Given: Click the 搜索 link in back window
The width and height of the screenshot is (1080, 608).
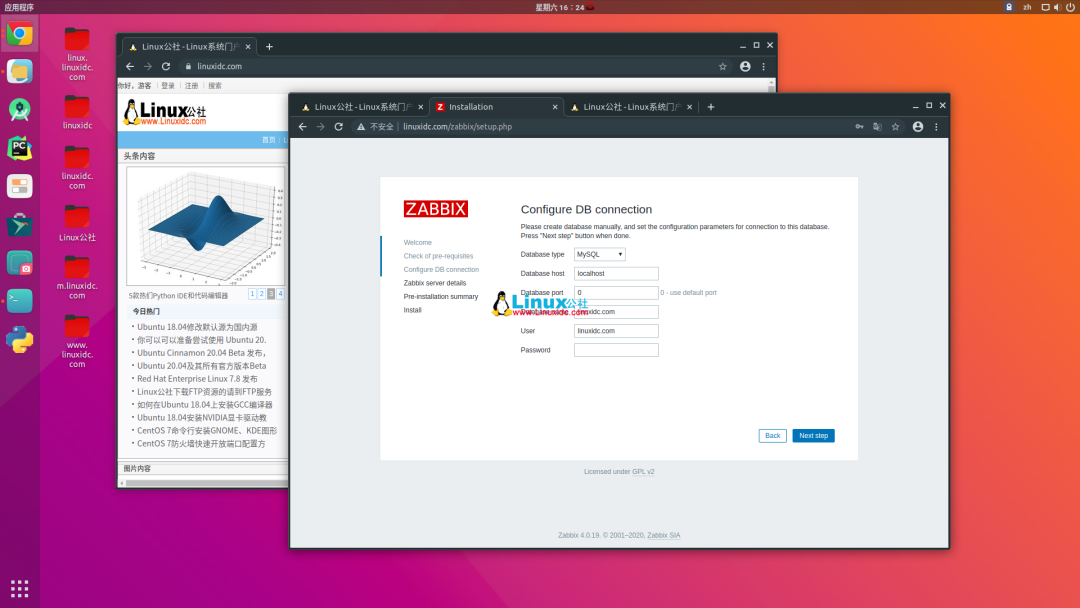Looking at the screenshot, I should (x=215, y=86).
